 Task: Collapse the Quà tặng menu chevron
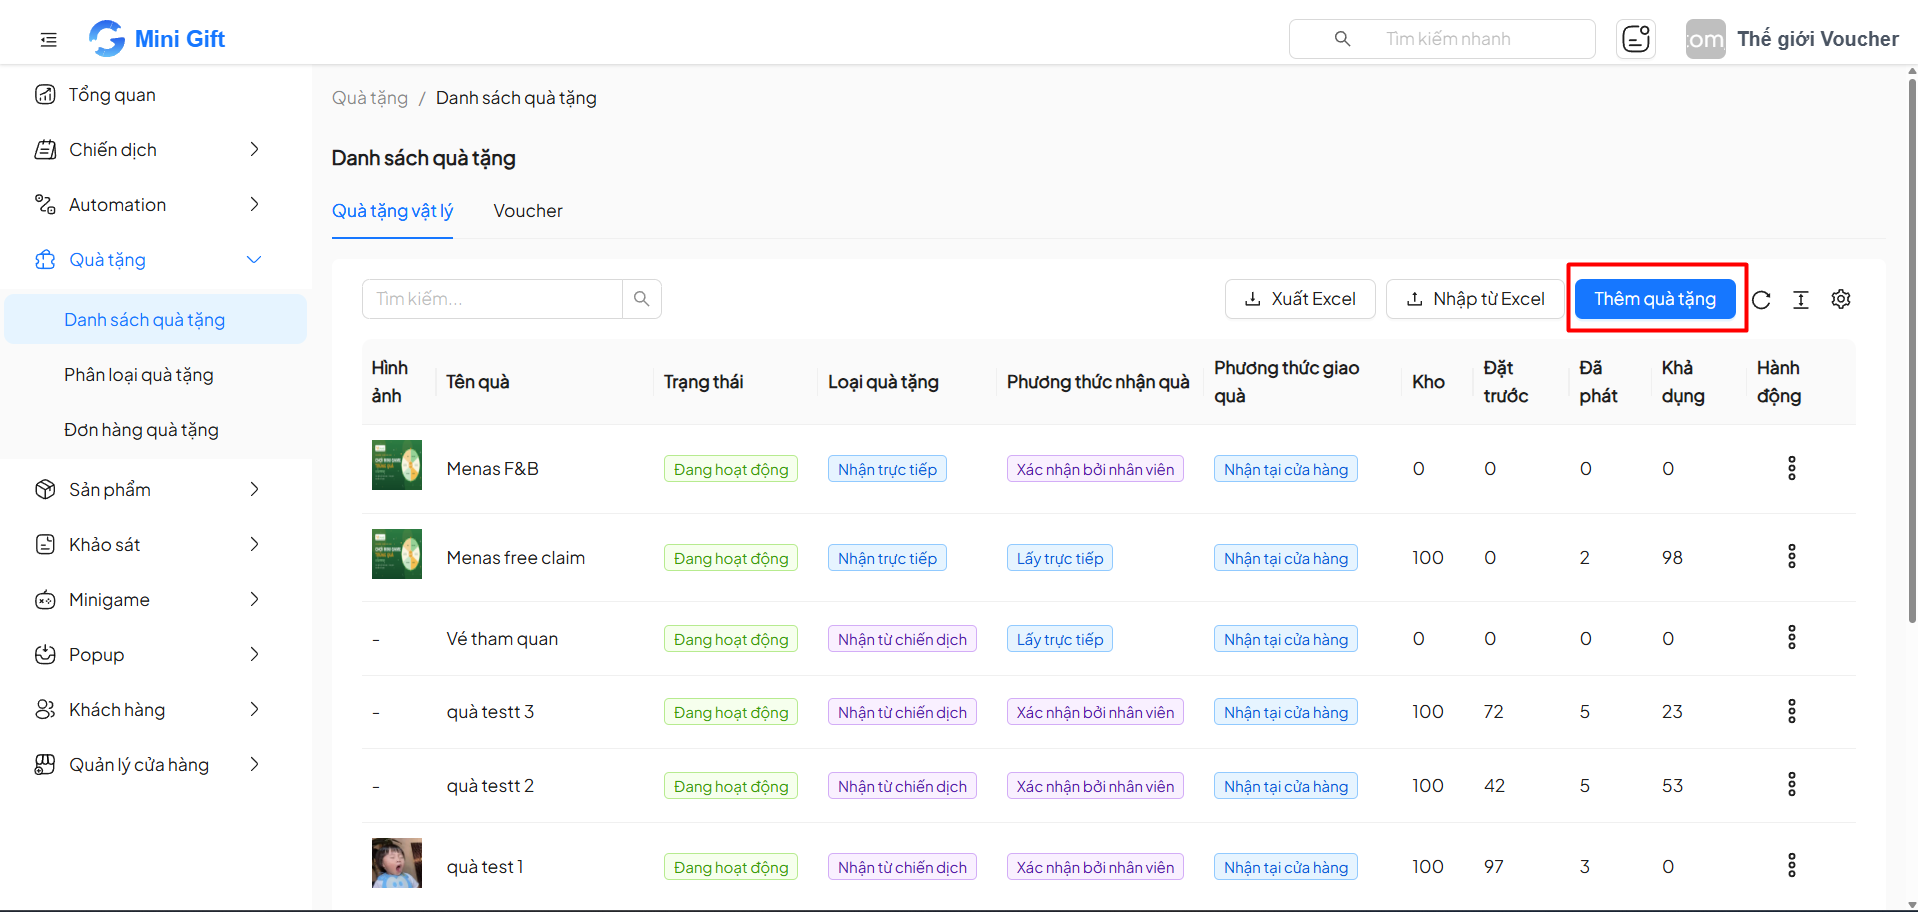[254, 260]
